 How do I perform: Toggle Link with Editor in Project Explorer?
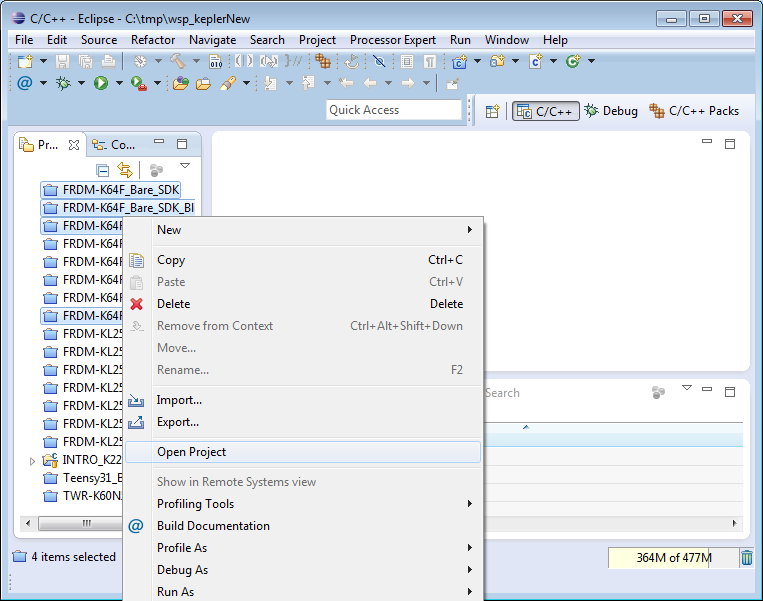(125, 170)
